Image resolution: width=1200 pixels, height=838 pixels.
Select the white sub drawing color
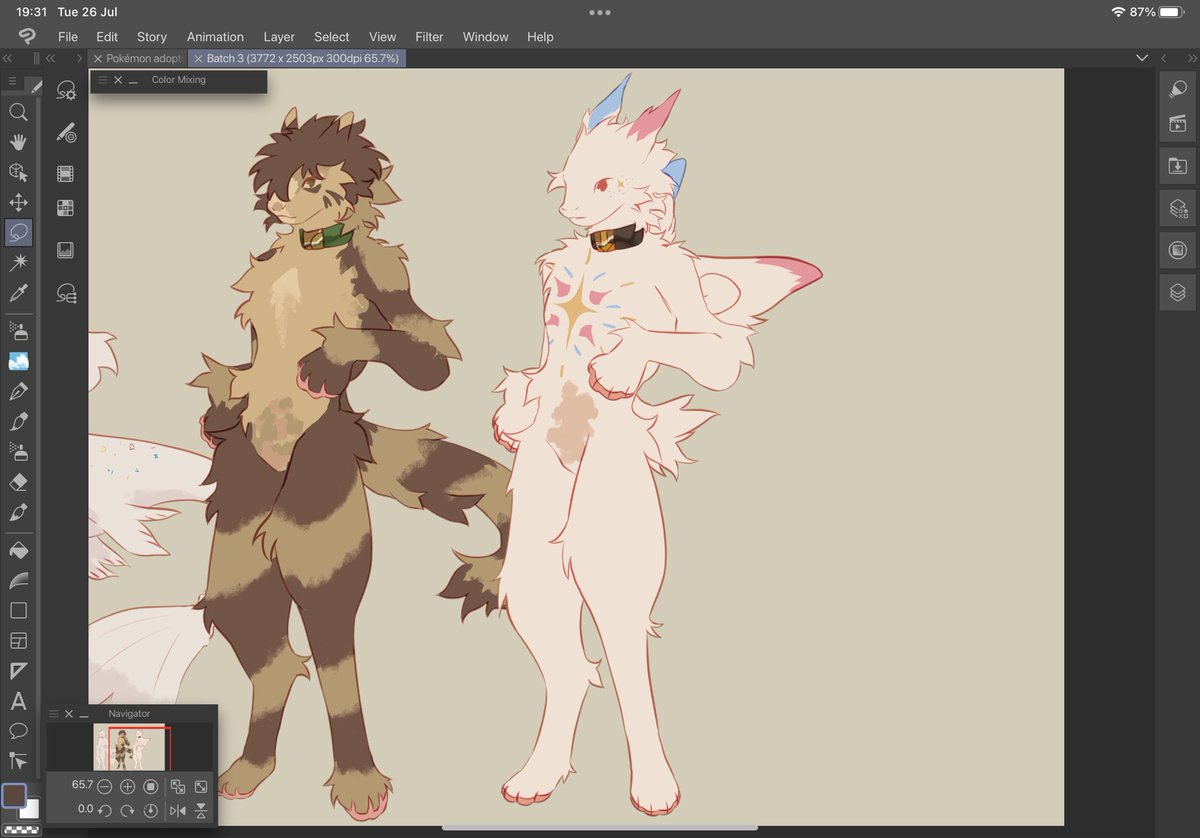(30, 808)
